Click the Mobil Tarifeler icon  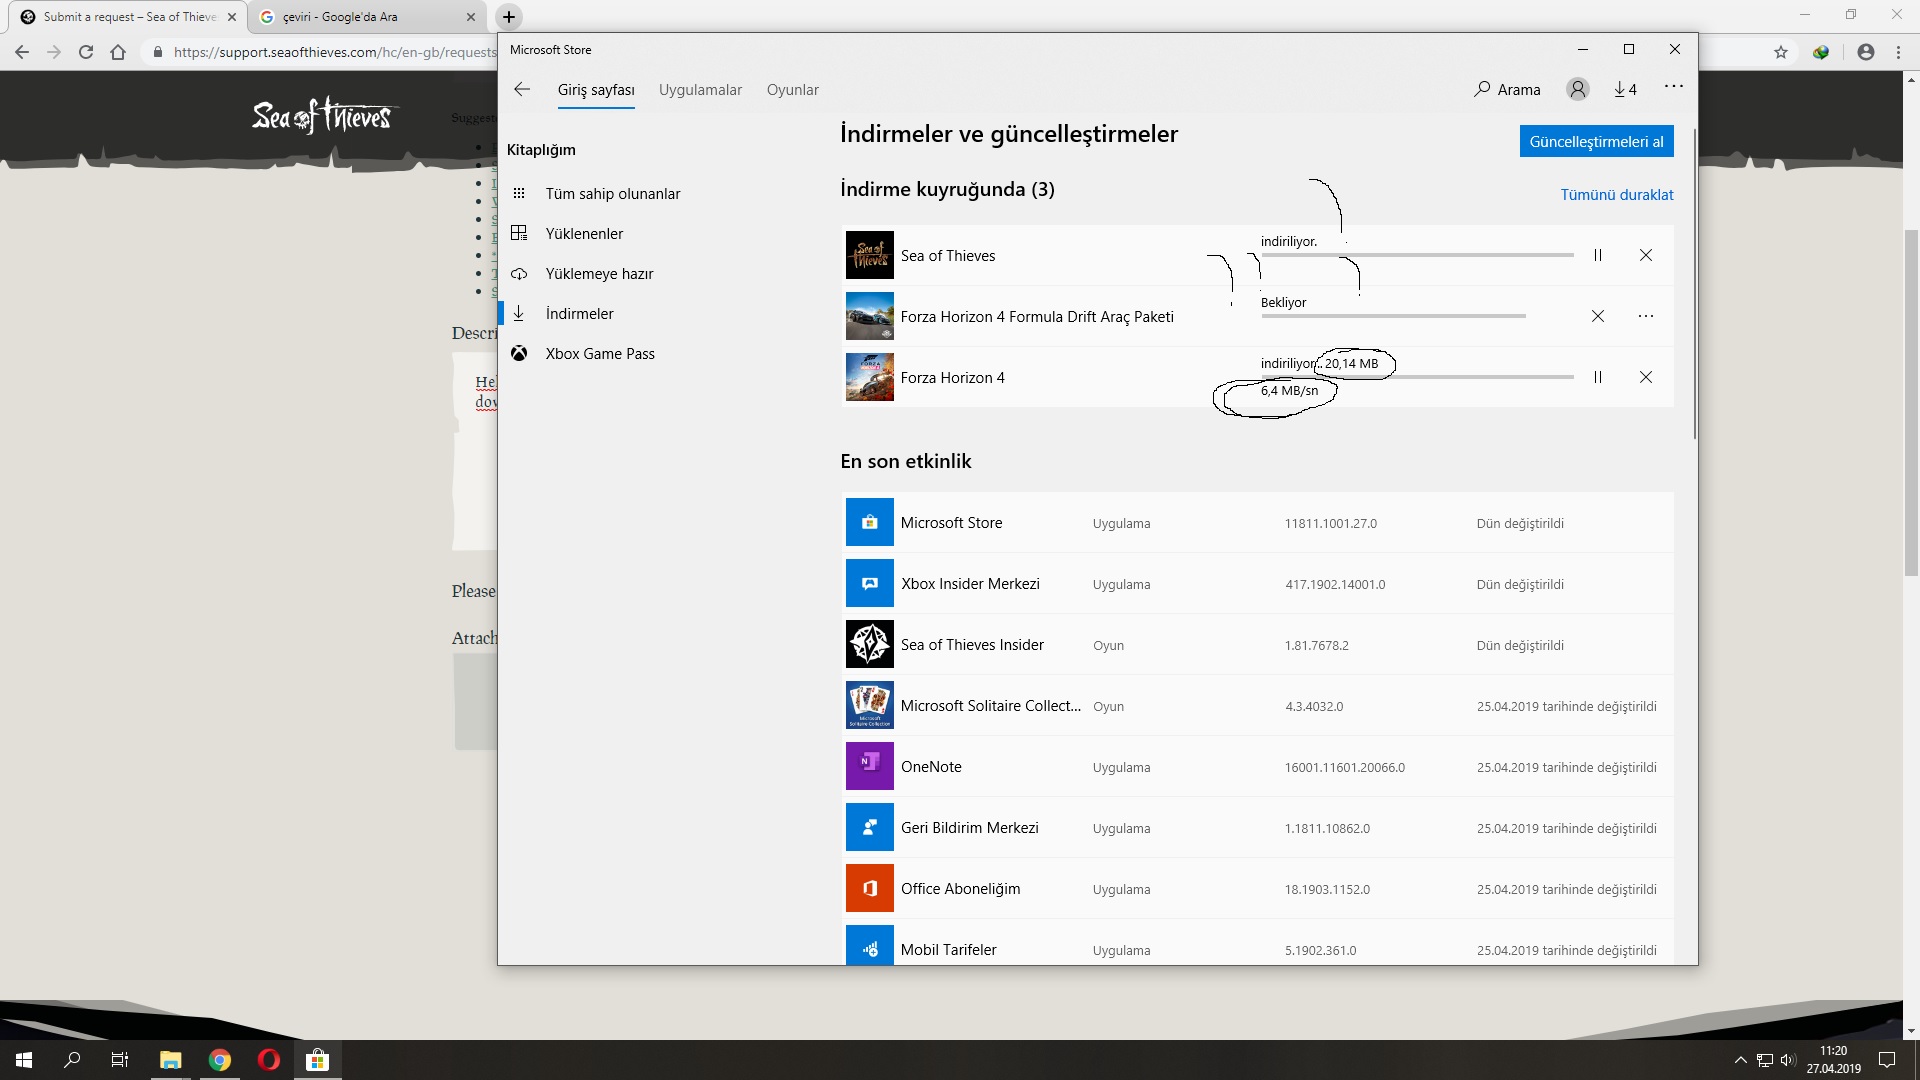(x=870, y=945)
